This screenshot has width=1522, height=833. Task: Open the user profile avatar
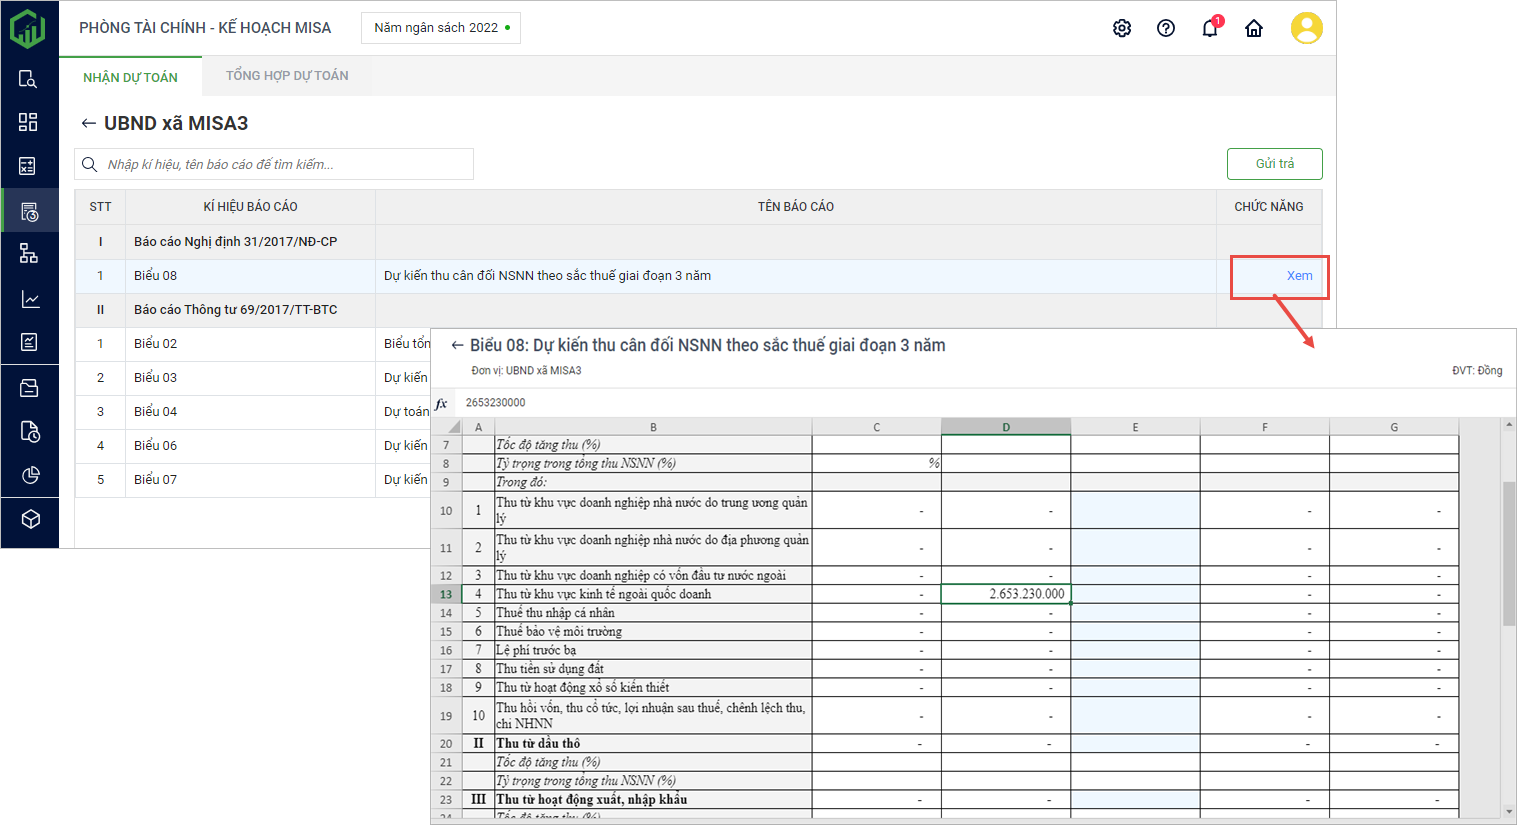pos(1306,28)
